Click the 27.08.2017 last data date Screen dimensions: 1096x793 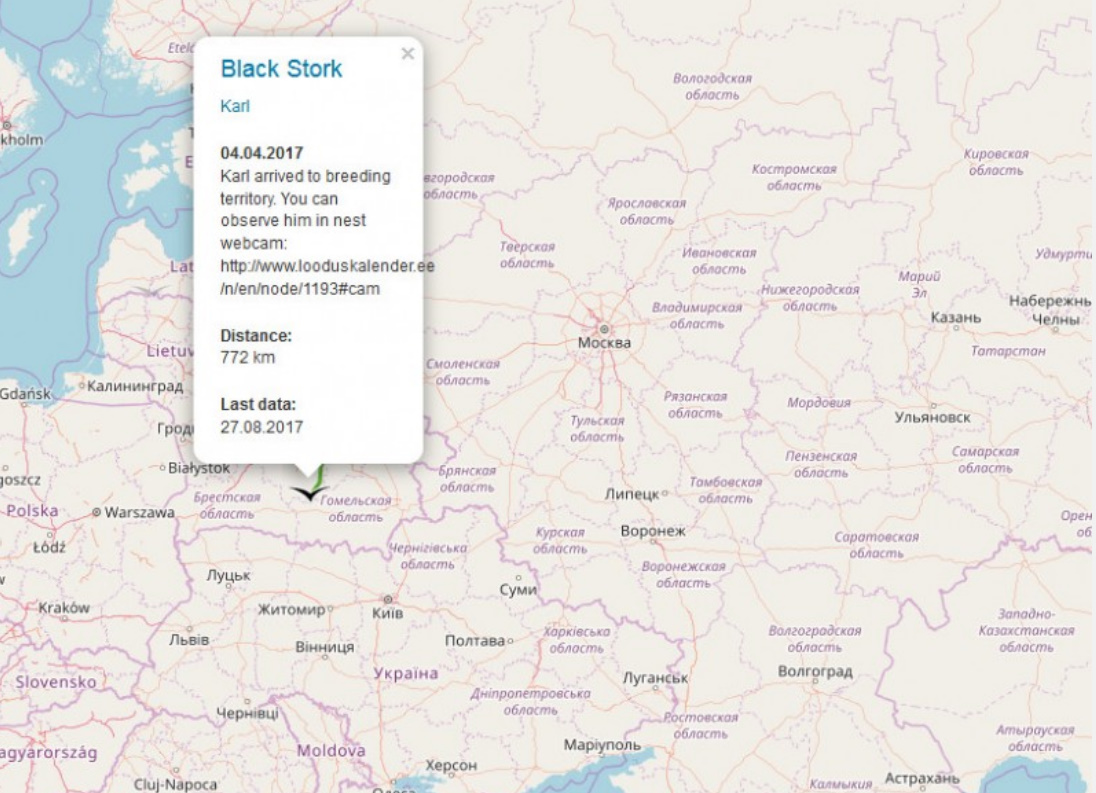click(x=261, y=427)
